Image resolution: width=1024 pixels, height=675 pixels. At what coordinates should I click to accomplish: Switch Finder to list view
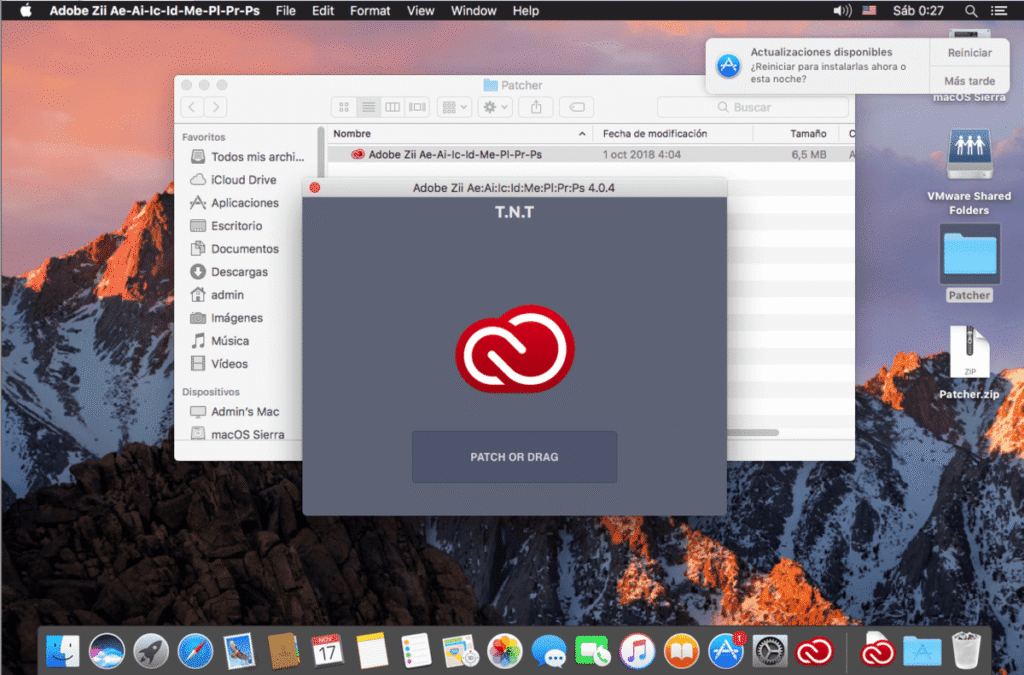tap(368, 107)
